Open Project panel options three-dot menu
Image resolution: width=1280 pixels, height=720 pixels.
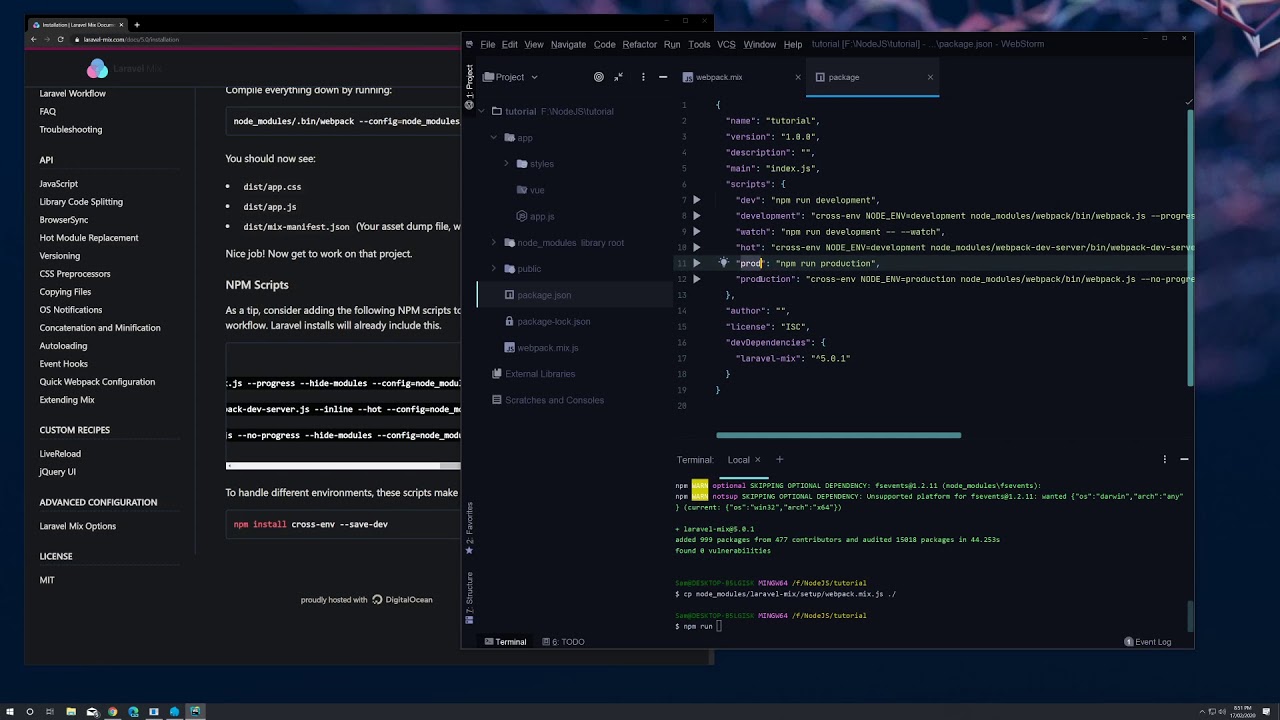click(x=643, y=77)
